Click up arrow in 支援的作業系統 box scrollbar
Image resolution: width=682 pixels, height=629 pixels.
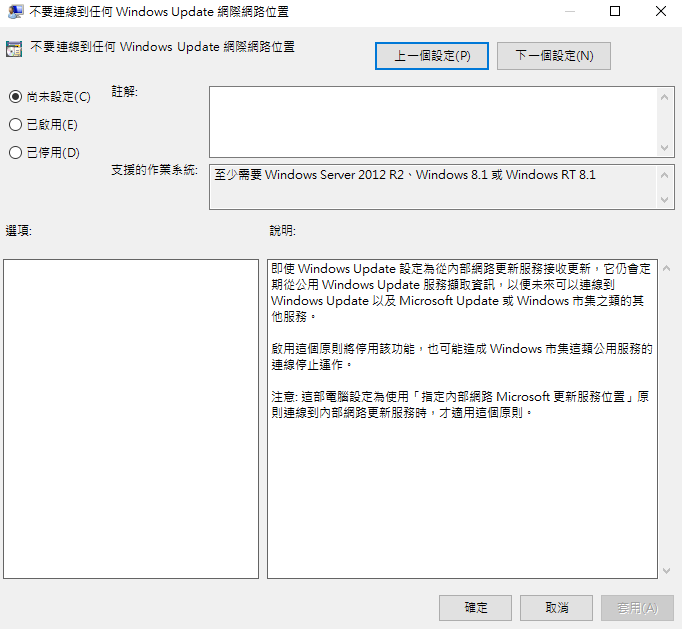664,175
